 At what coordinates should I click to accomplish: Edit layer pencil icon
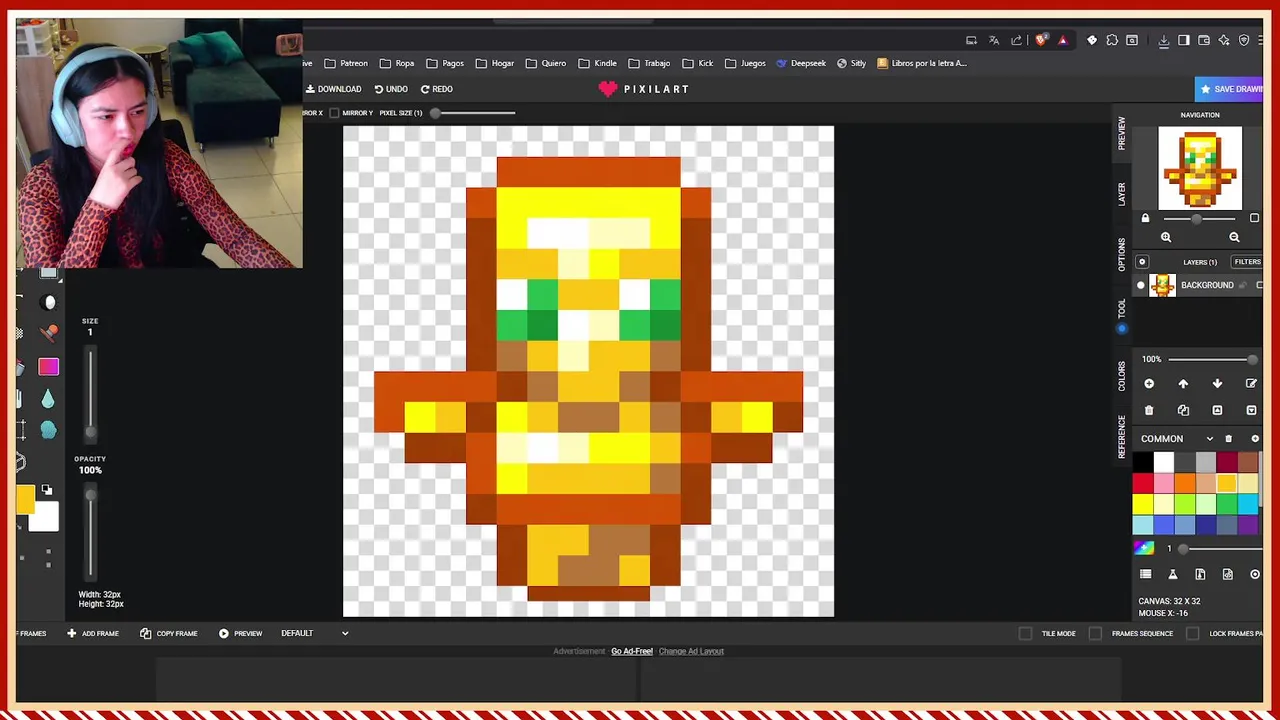tap(1251, 384)
